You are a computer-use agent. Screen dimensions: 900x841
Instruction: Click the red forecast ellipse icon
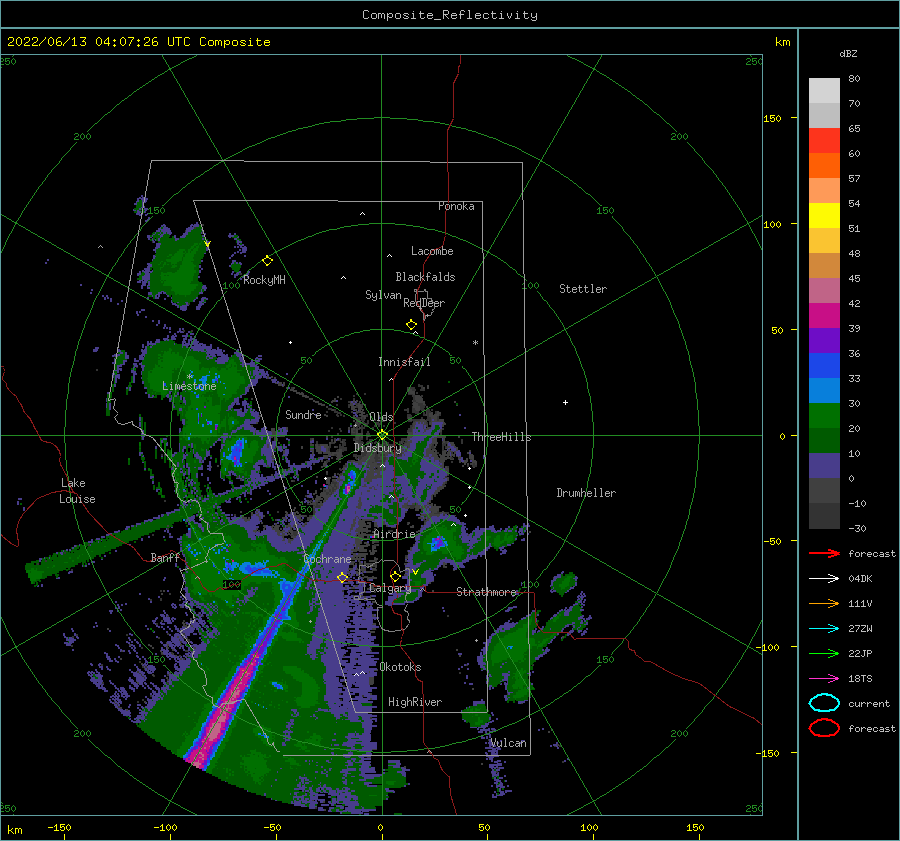point(824,728)
